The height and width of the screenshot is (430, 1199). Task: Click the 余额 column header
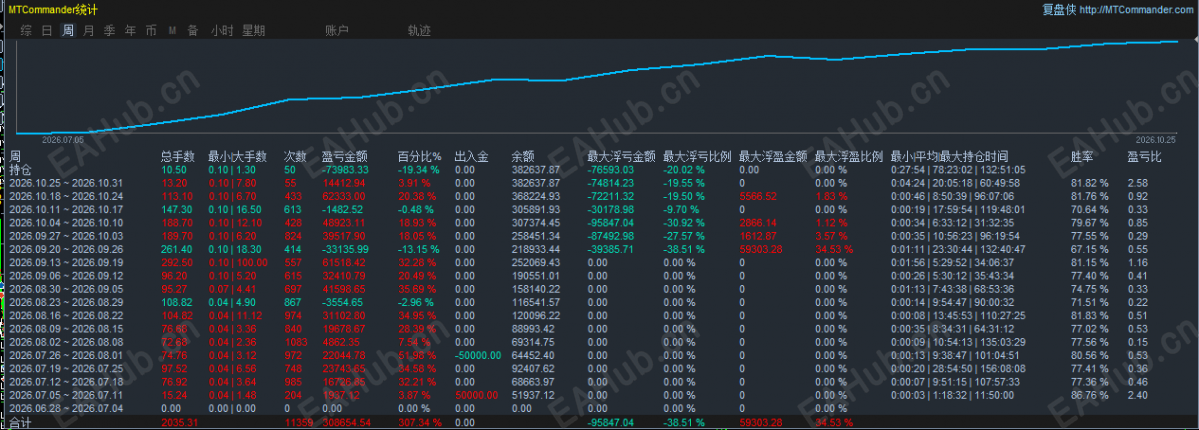[x=523, y=156]
